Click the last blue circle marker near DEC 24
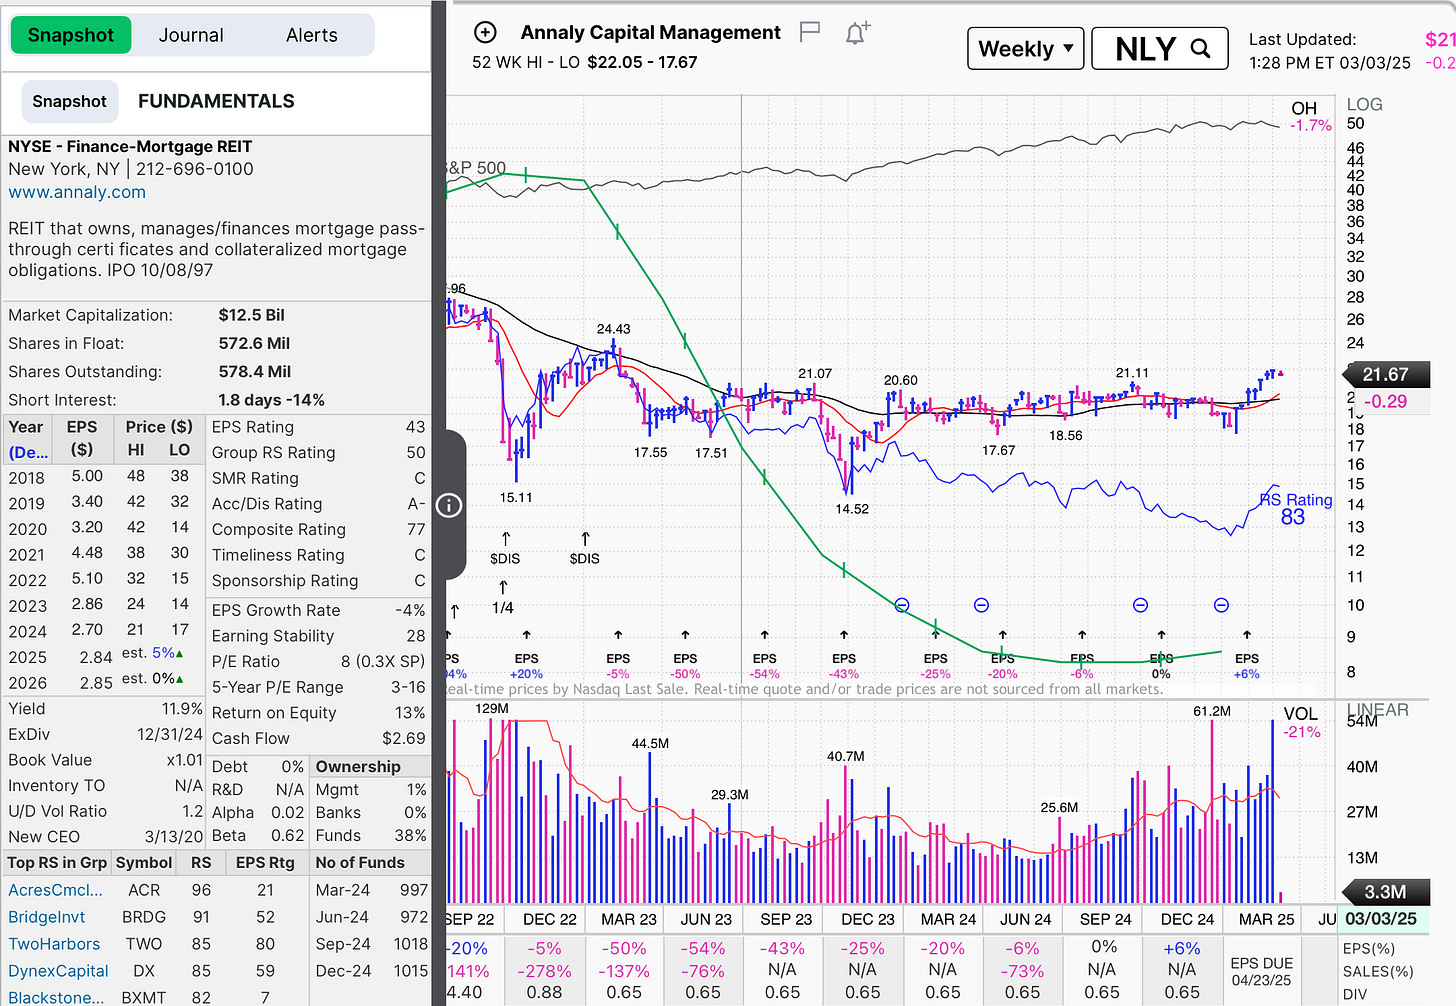The height and width of the screenshot is (1006, 1456). 1221,605
